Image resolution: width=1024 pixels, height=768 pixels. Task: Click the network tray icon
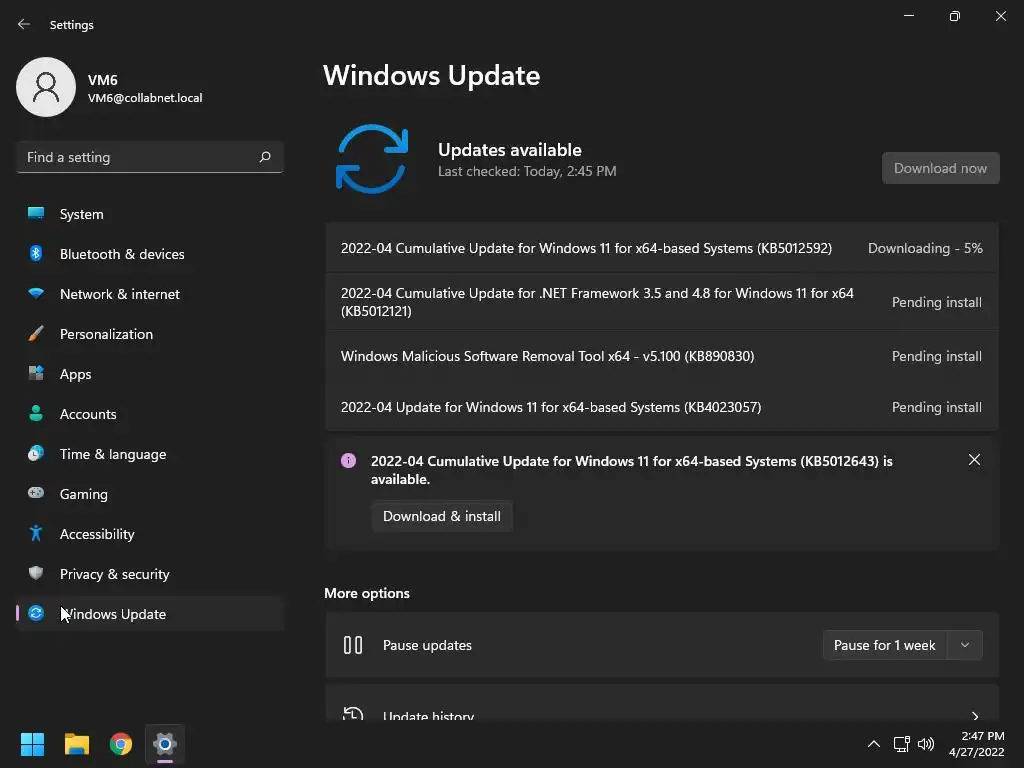[902, 744]
